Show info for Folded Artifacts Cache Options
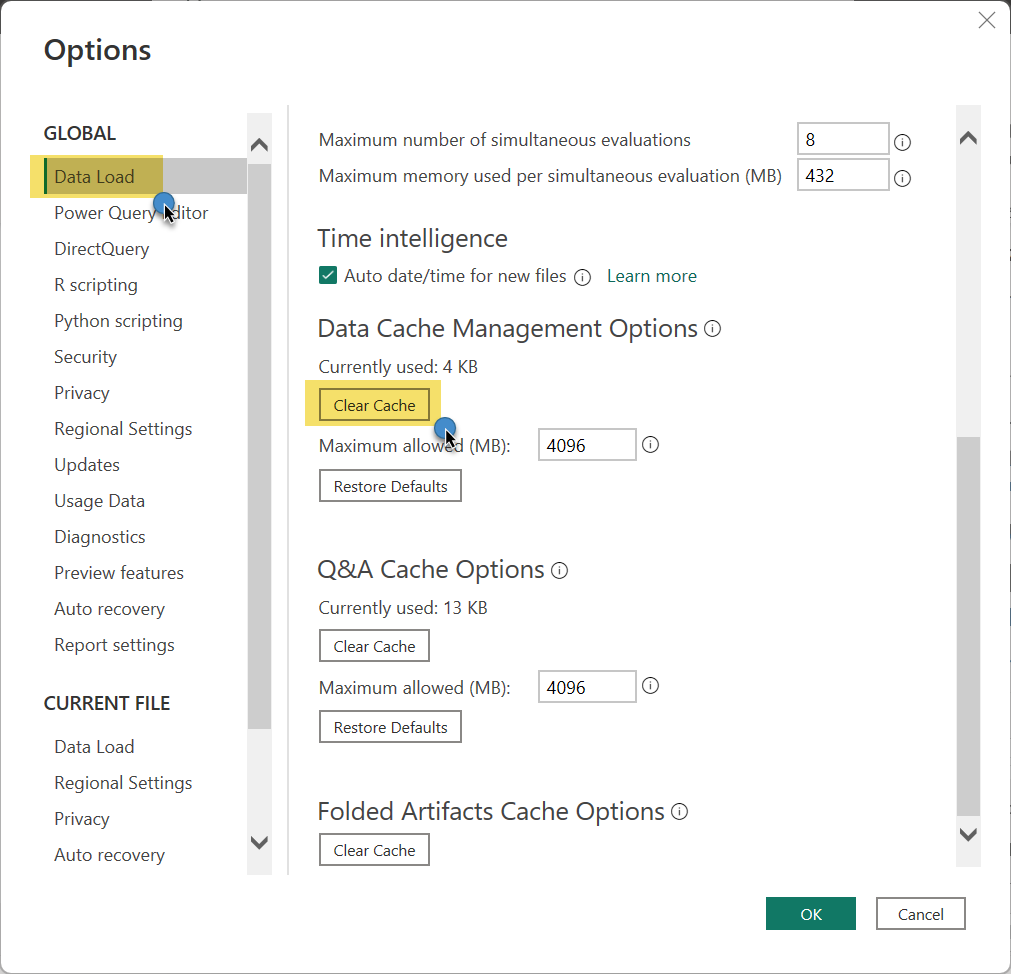1011x974 pixels. [x=680, y=812]
